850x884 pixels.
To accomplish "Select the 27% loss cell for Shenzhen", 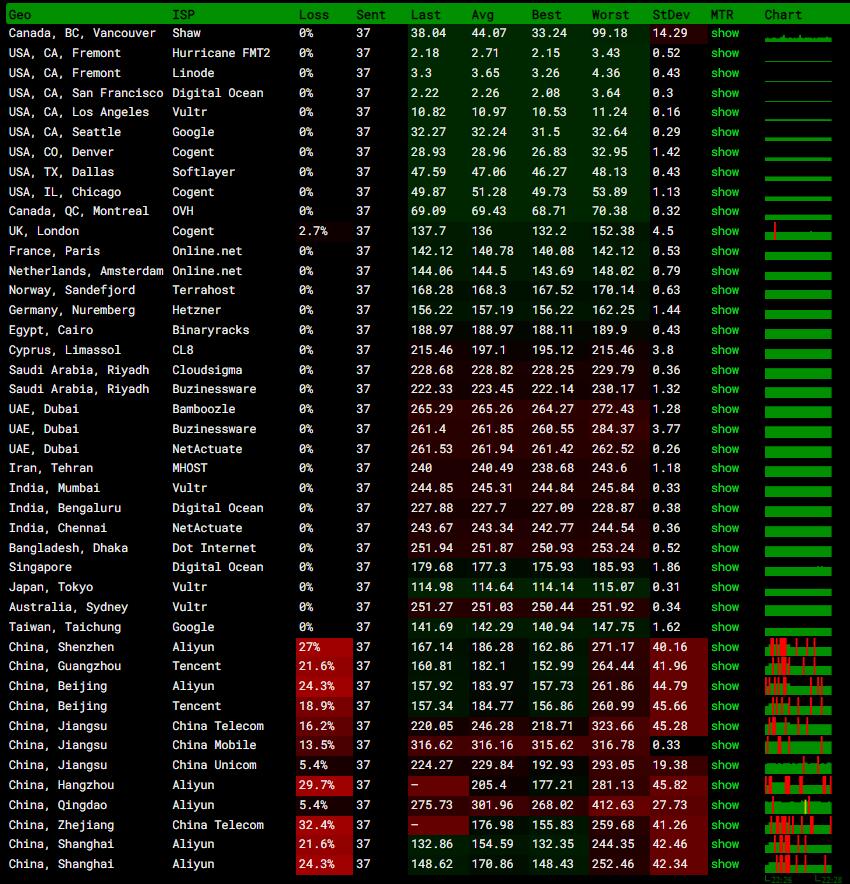I will [324, 647].
